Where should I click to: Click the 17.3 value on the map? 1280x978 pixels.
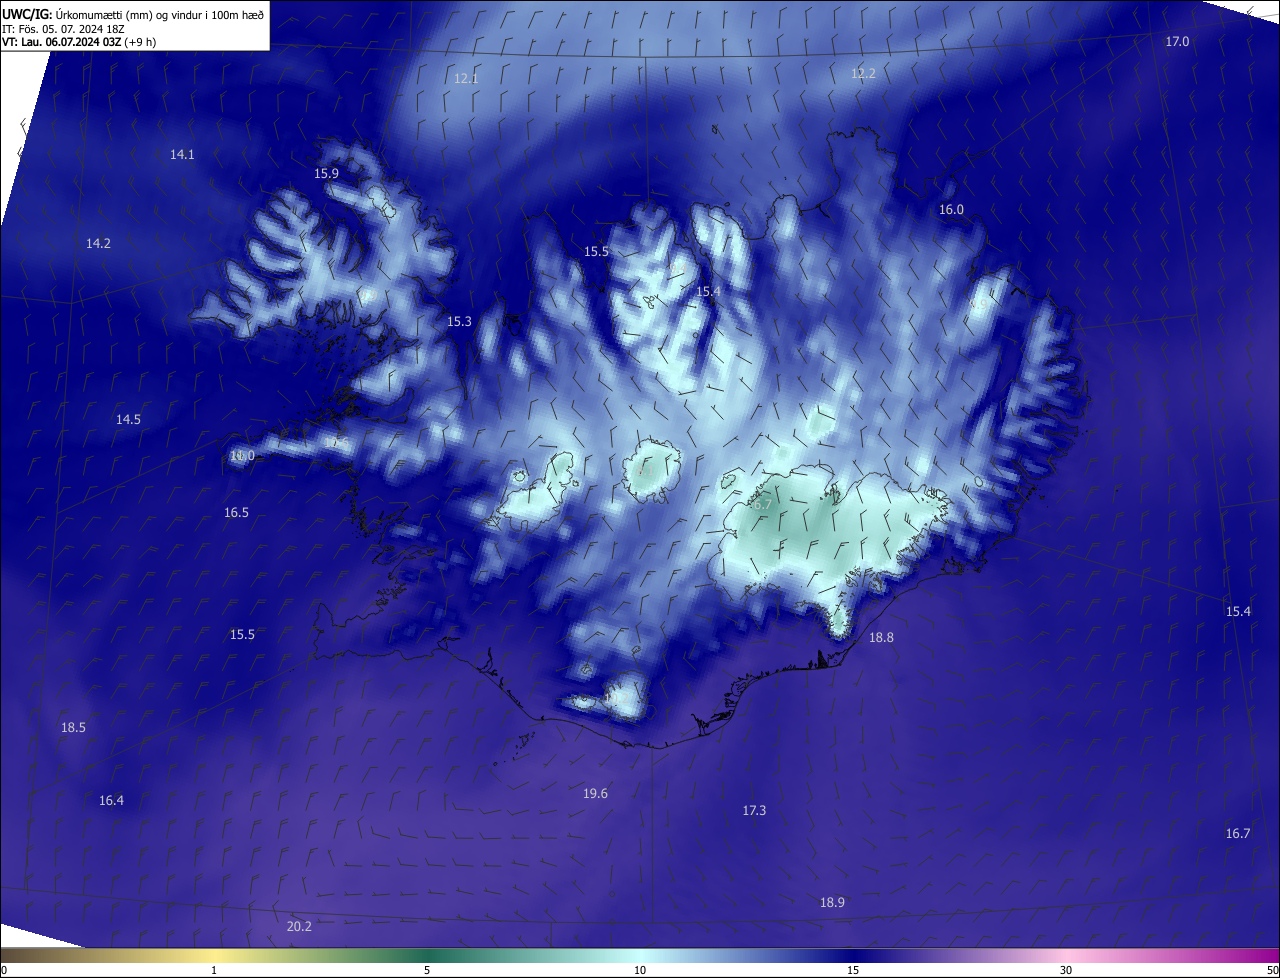(754, 810)
